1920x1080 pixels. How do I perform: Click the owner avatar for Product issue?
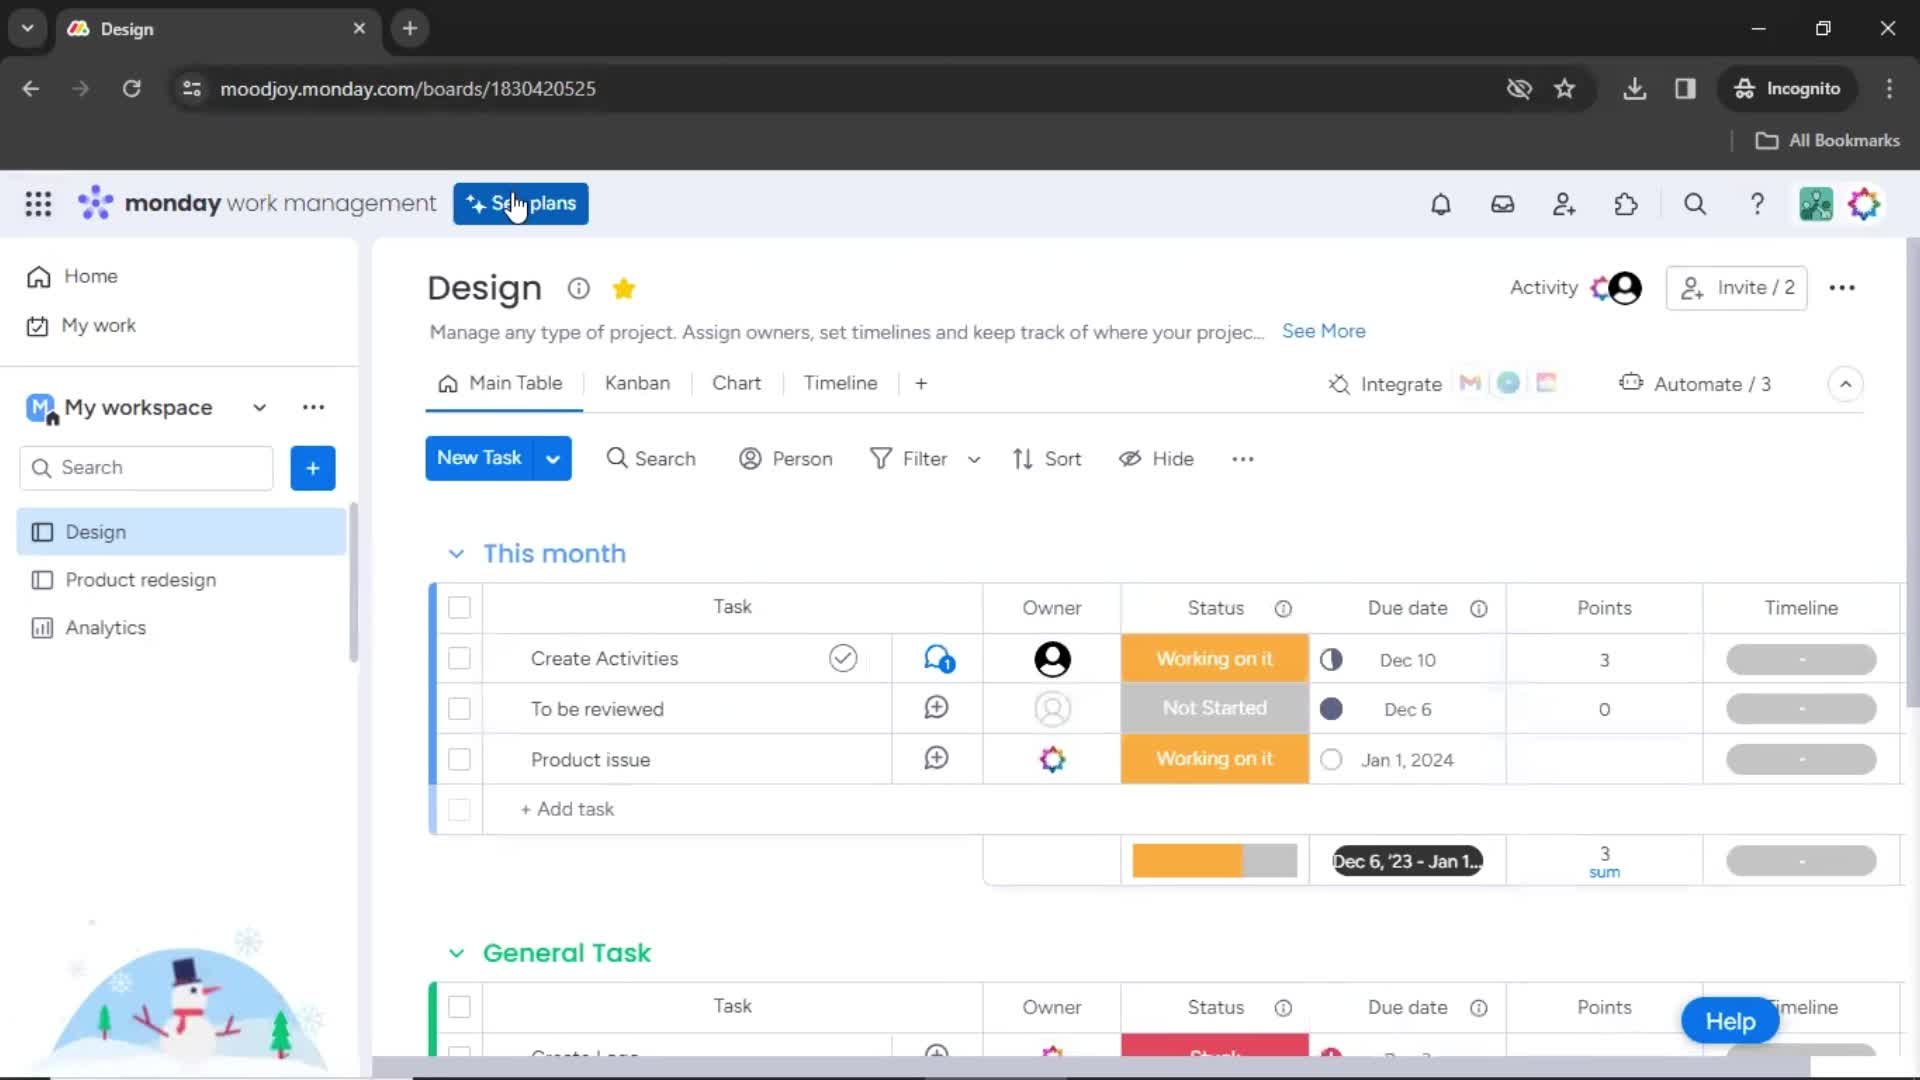coord(1052,760)
